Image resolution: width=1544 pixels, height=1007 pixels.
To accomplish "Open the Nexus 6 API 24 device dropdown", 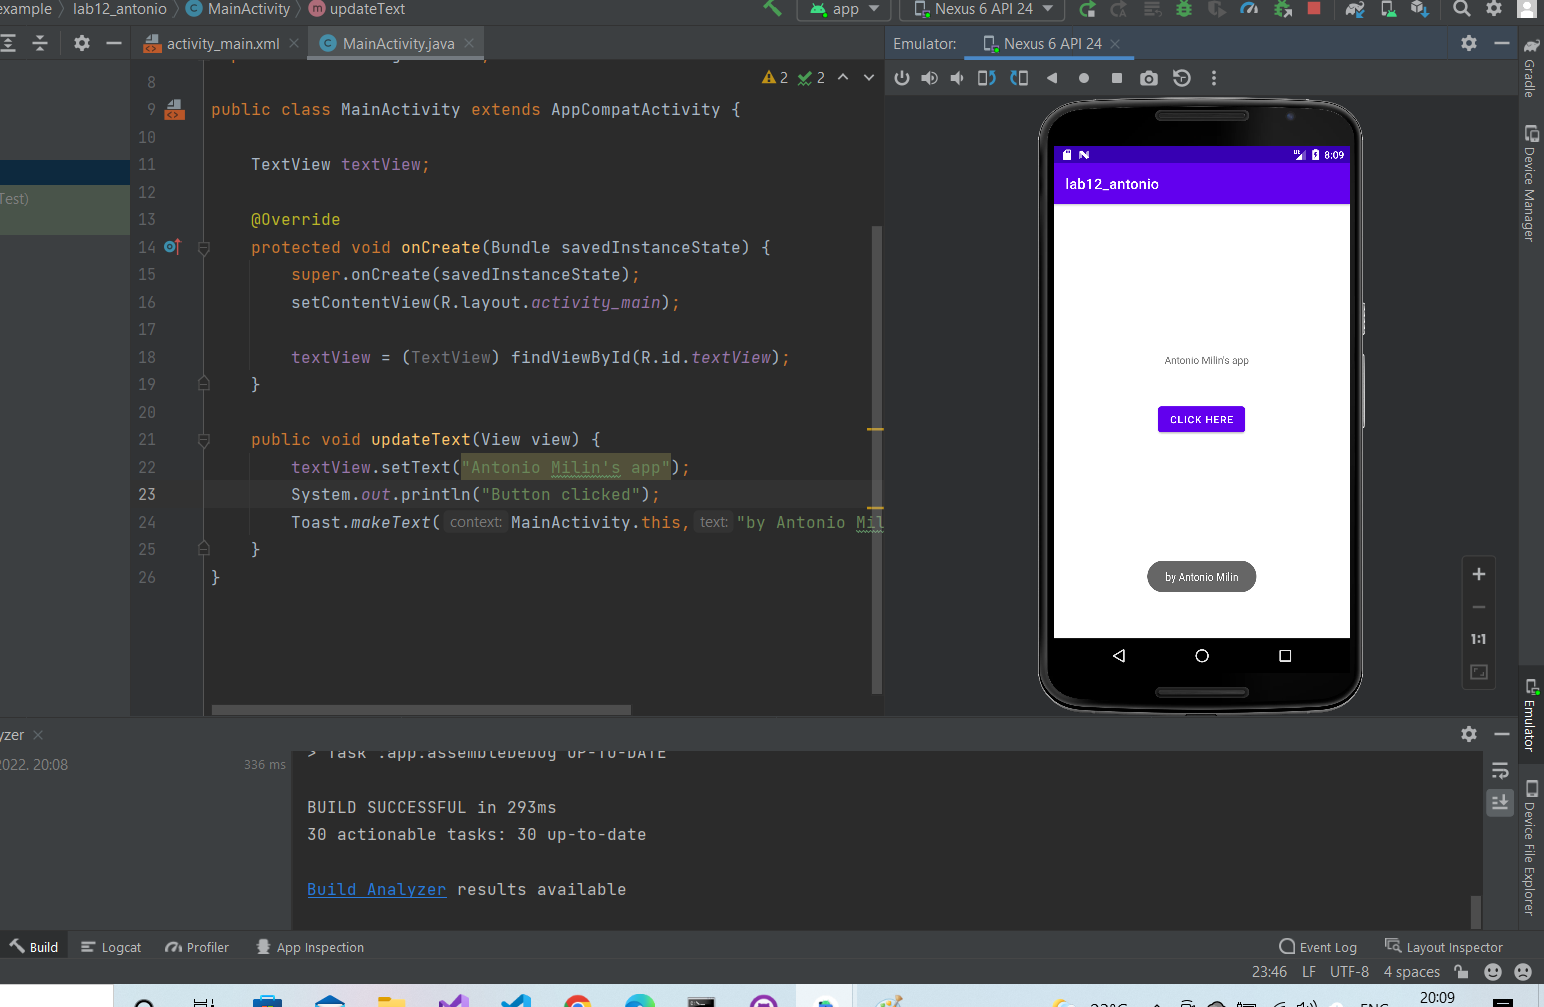I will [984, 9].
